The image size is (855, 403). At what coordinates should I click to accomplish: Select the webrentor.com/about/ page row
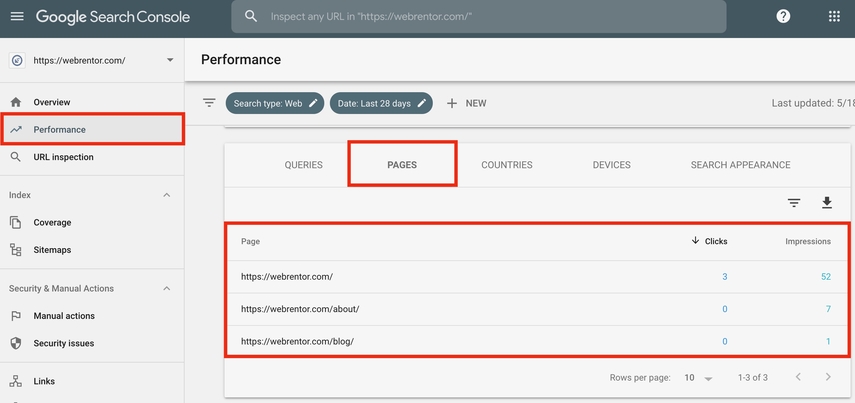[x=300, y=309]
